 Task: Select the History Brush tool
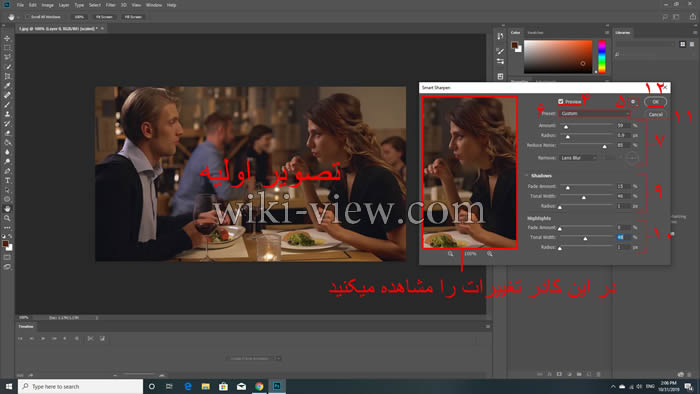point(7,124)
